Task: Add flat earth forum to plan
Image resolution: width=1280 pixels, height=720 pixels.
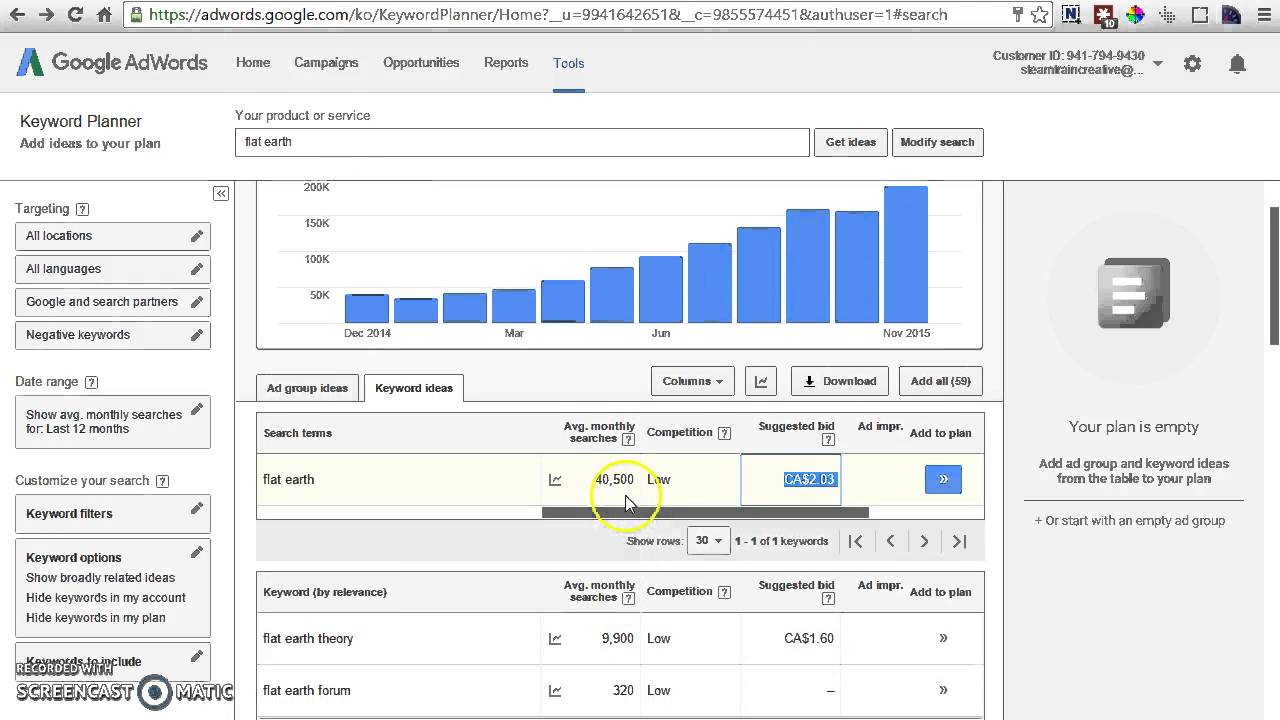Action: (x=943, y=690)
